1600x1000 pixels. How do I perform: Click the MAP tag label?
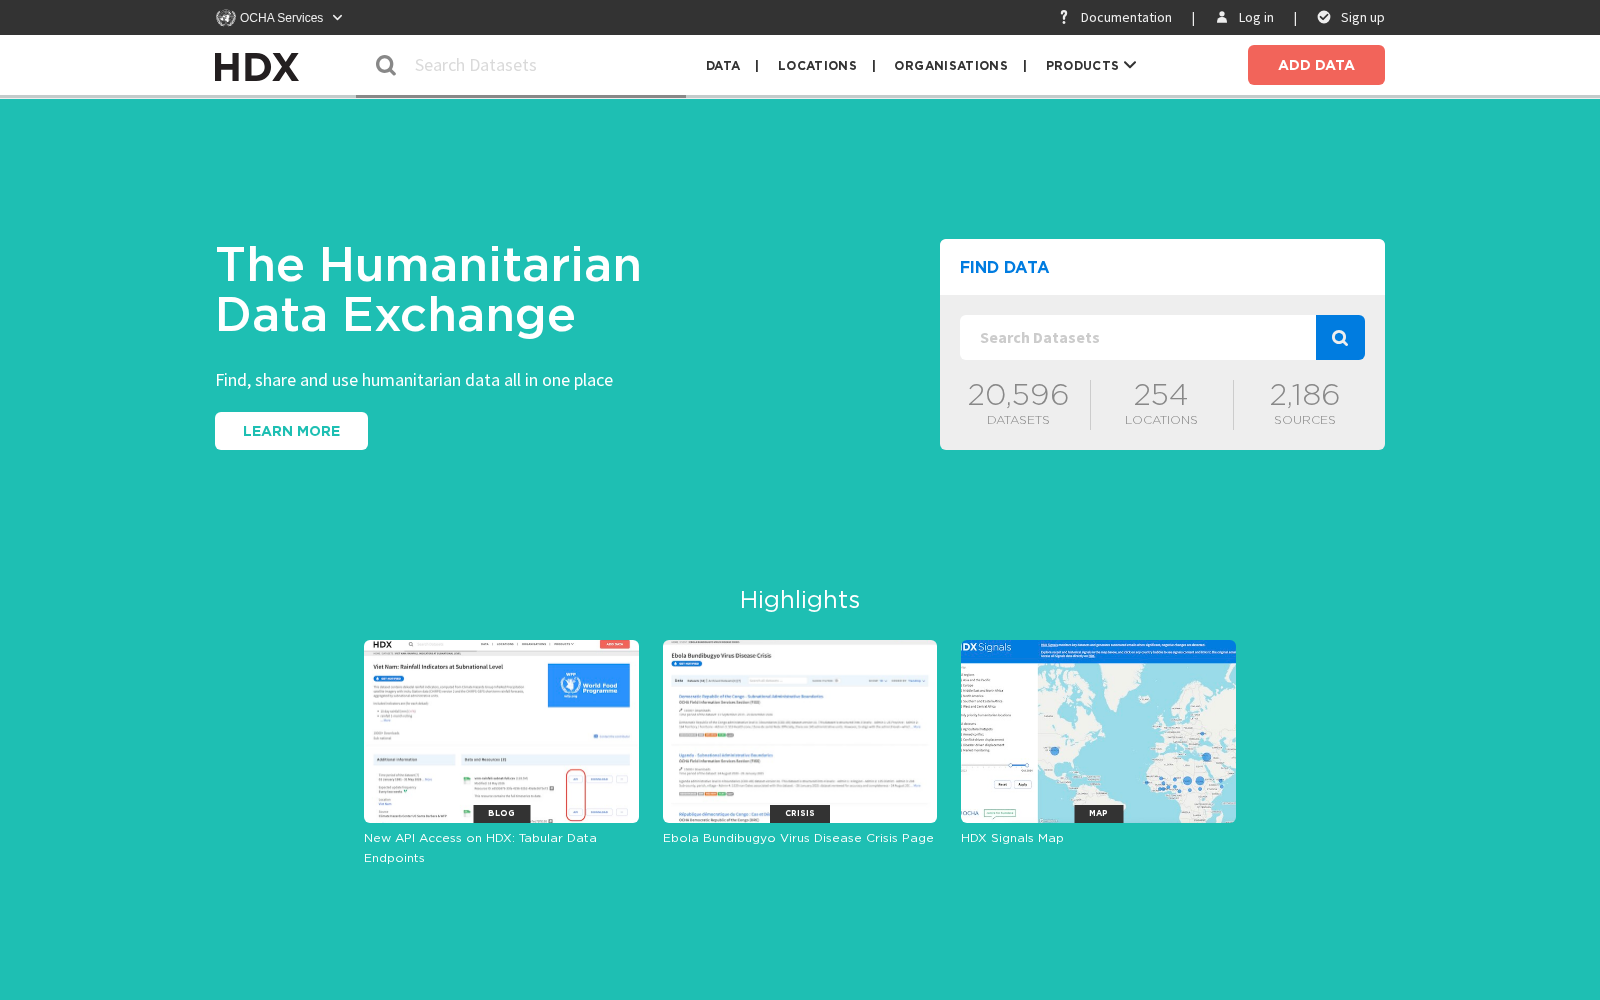[x=1098, y=813]
